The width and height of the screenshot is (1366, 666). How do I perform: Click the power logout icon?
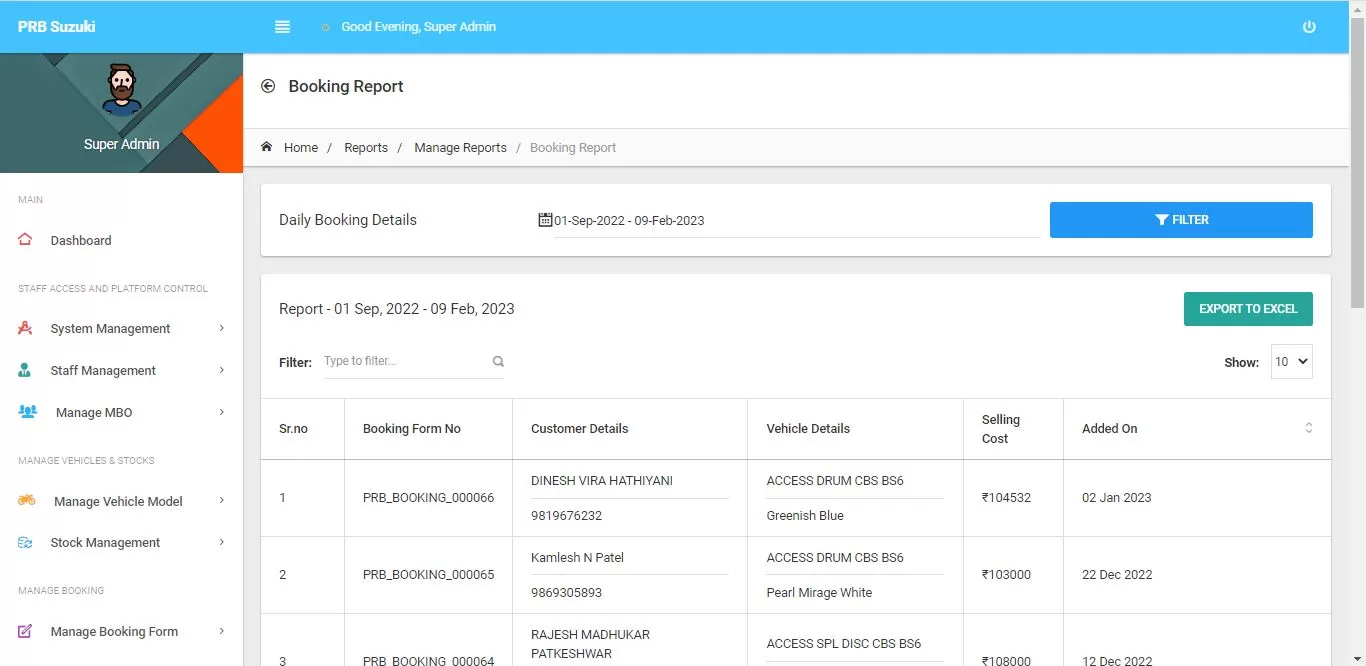1309,27
